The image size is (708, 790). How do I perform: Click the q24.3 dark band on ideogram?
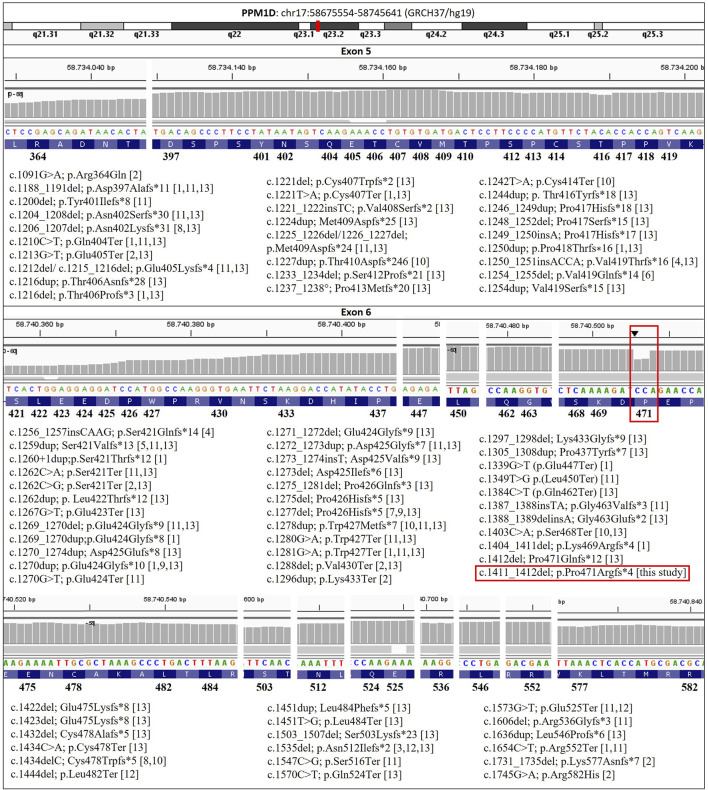494,26
